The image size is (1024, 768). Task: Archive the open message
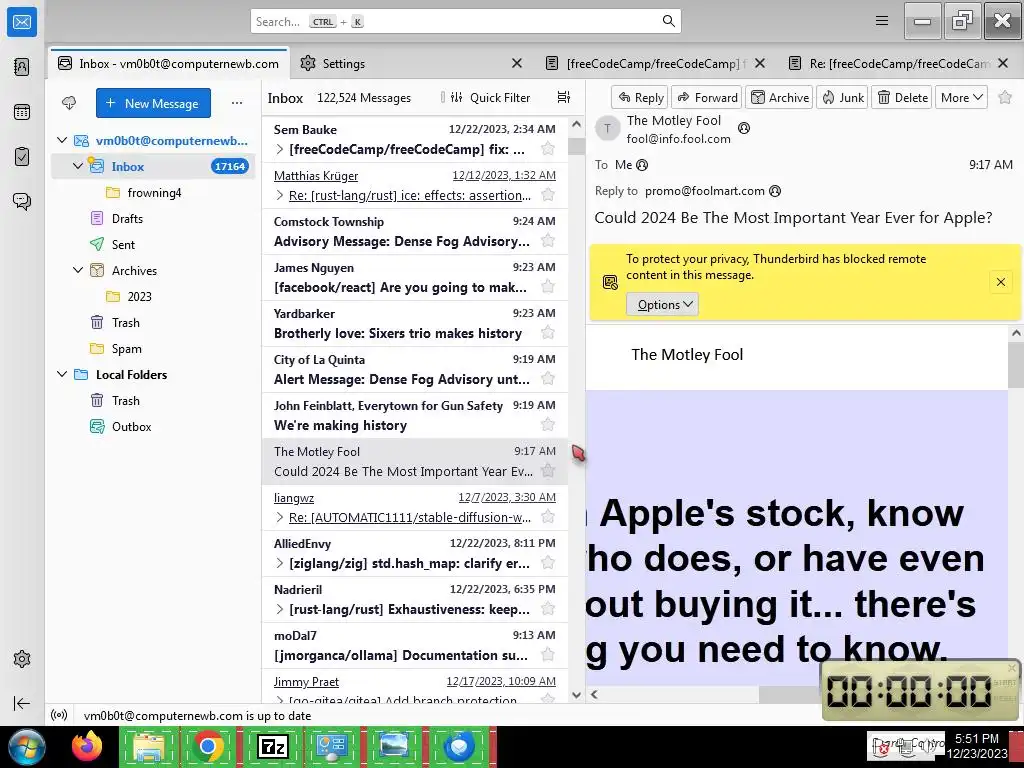point(779,97)
